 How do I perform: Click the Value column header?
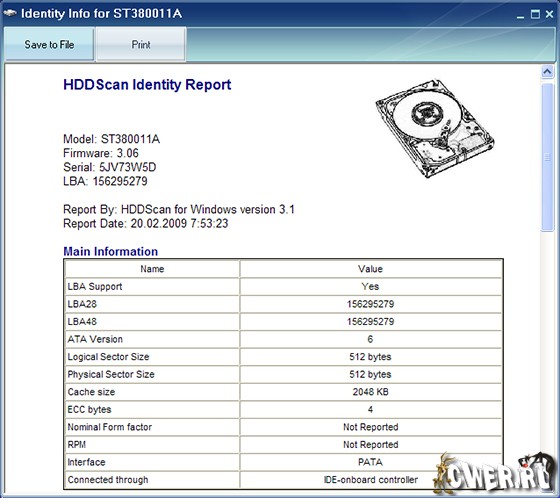pyautogui.click(x=370, y=269)
